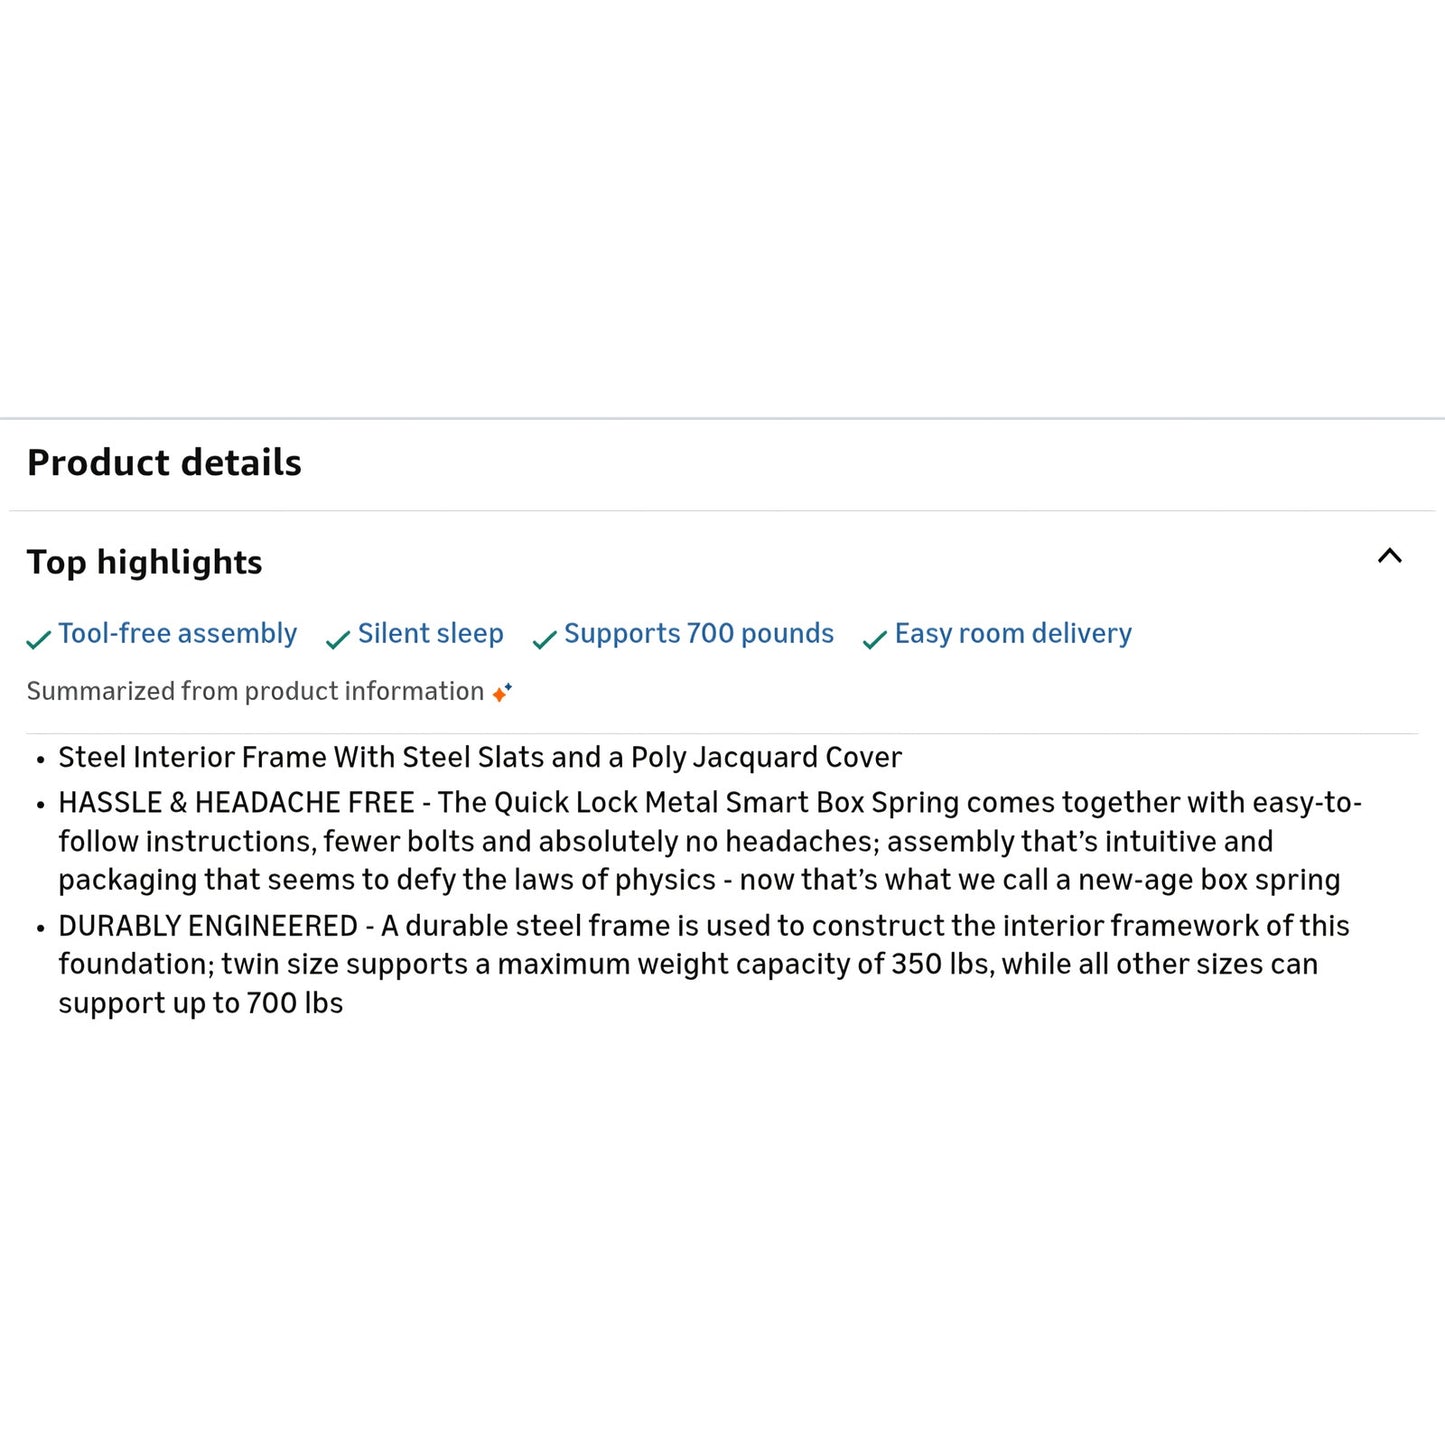Click the orange AI sparkle icon
The width and height of the screenshot is (1445, 1445).
point(500,691)
